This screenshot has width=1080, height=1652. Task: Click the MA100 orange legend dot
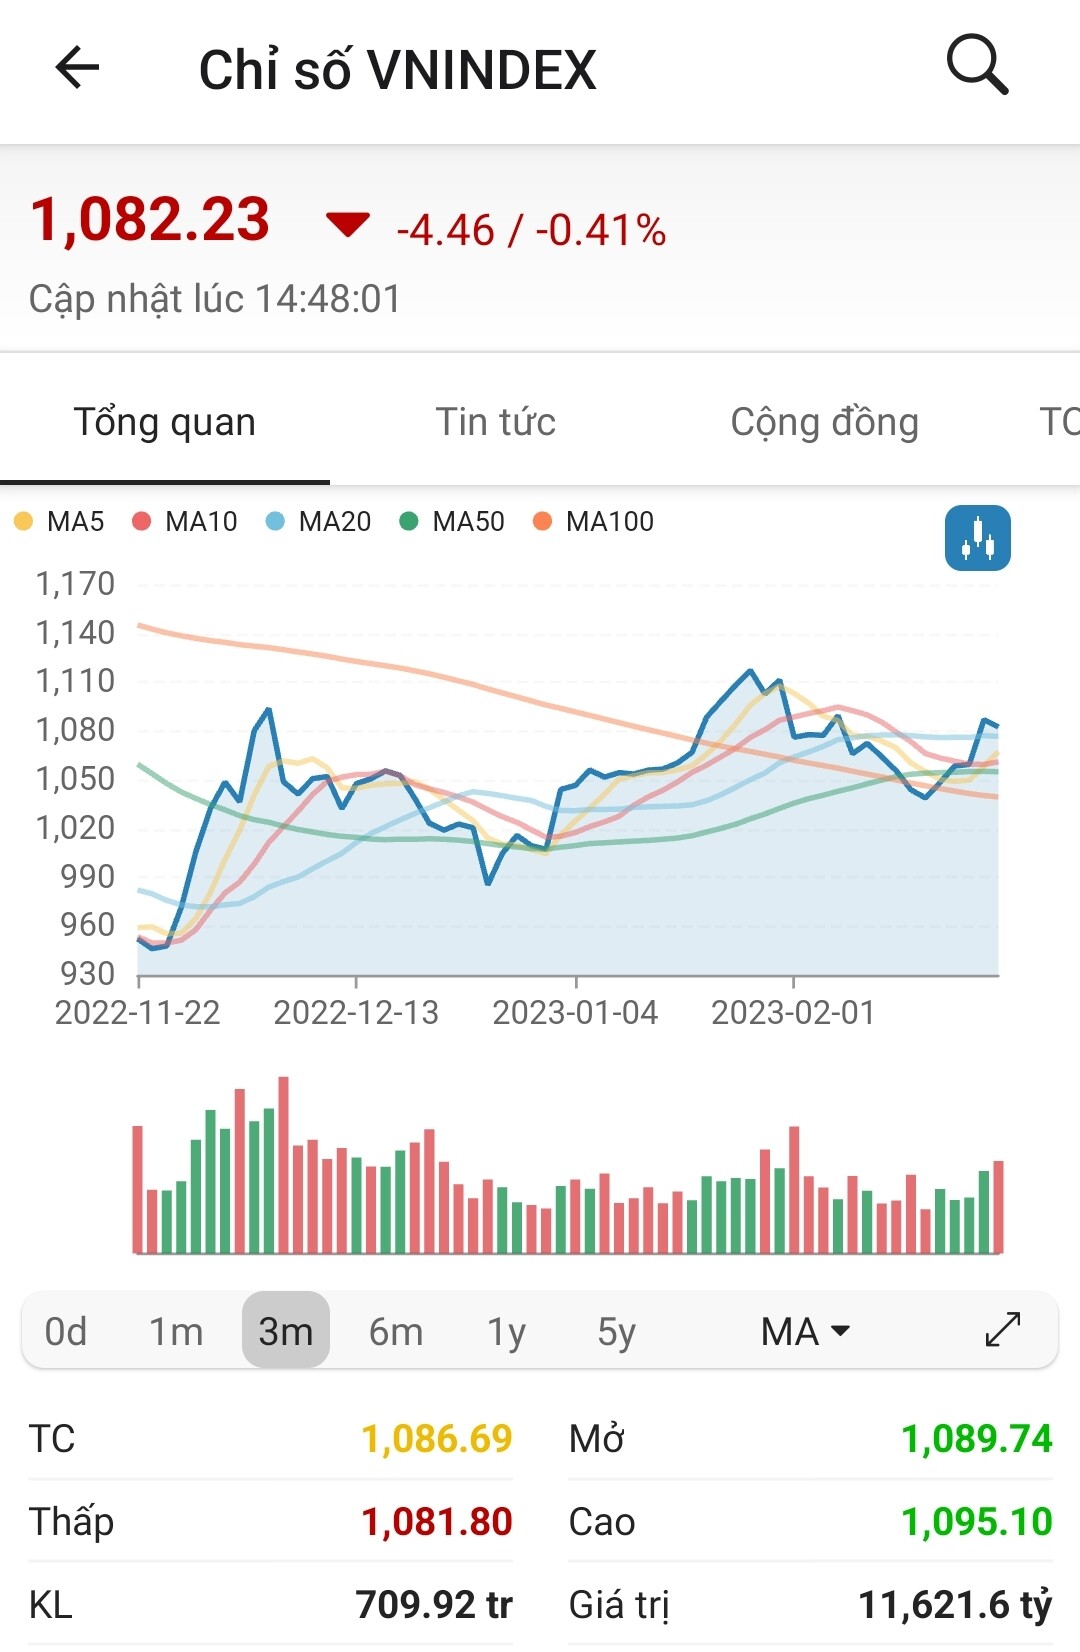pos(543,522)
